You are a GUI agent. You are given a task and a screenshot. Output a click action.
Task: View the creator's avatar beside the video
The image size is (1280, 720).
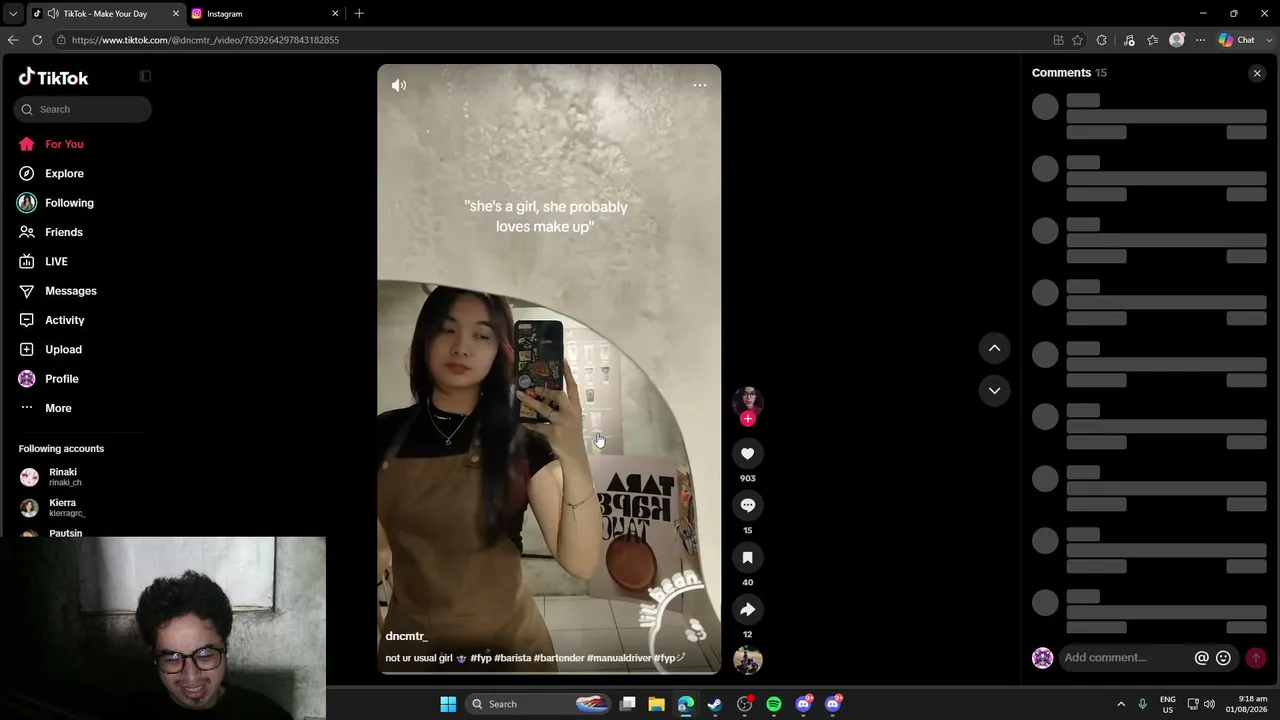click(747, 402)
